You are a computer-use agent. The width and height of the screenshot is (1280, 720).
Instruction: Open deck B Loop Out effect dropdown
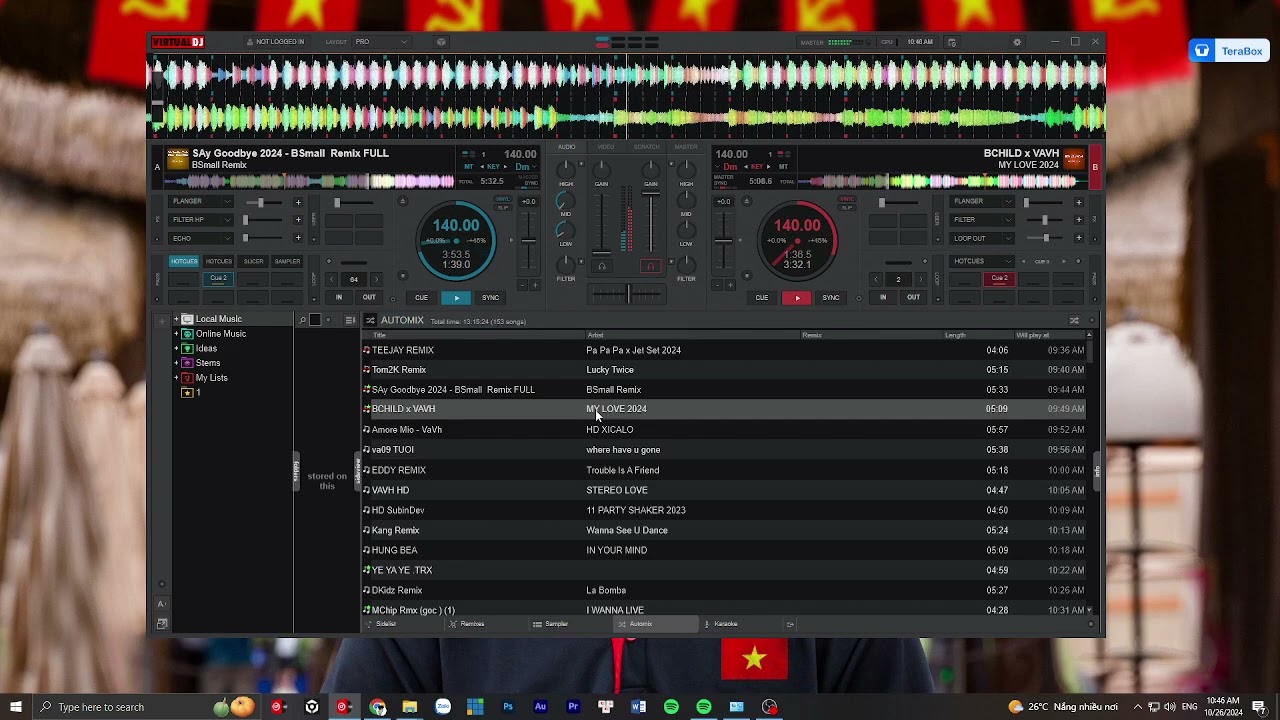click(x=982, y=238)
